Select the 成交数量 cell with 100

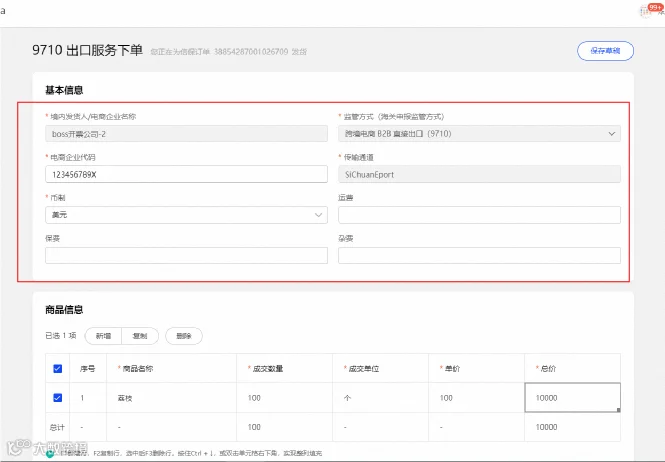(x=284, y=398)
